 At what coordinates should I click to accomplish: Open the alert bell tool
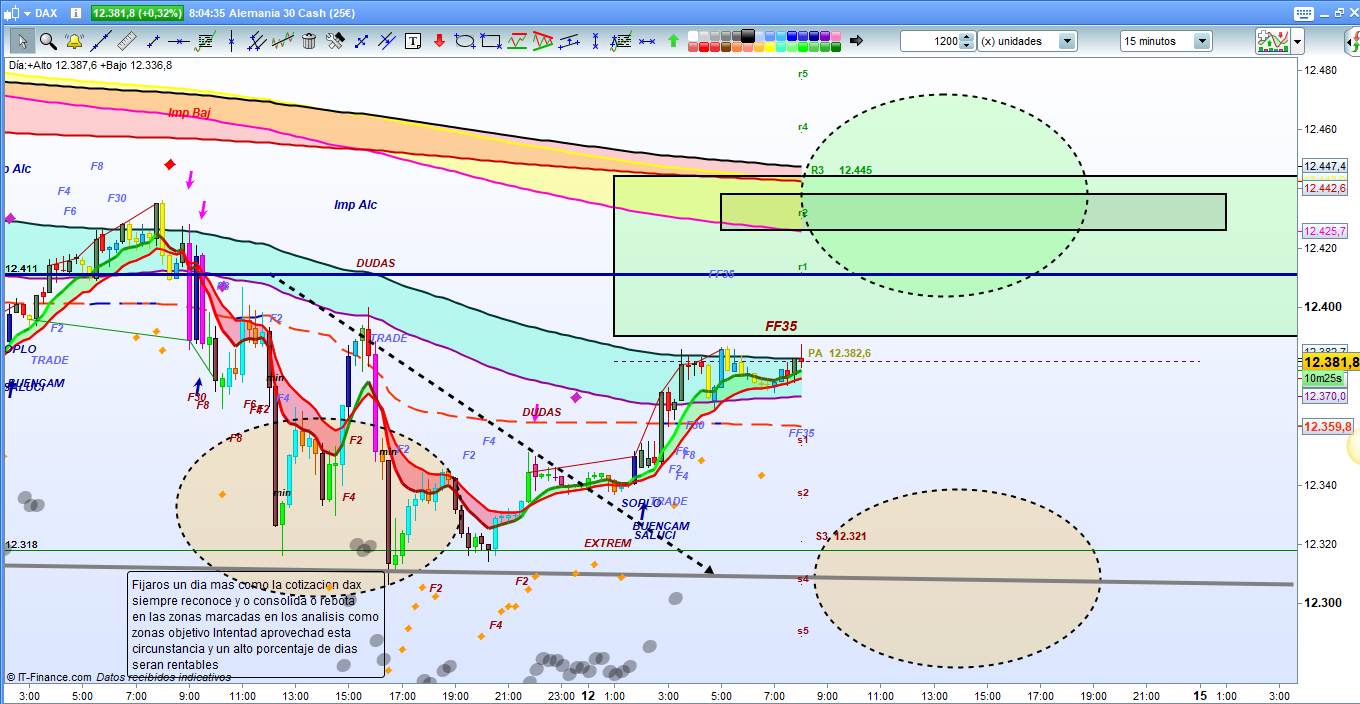coord(73,41)
